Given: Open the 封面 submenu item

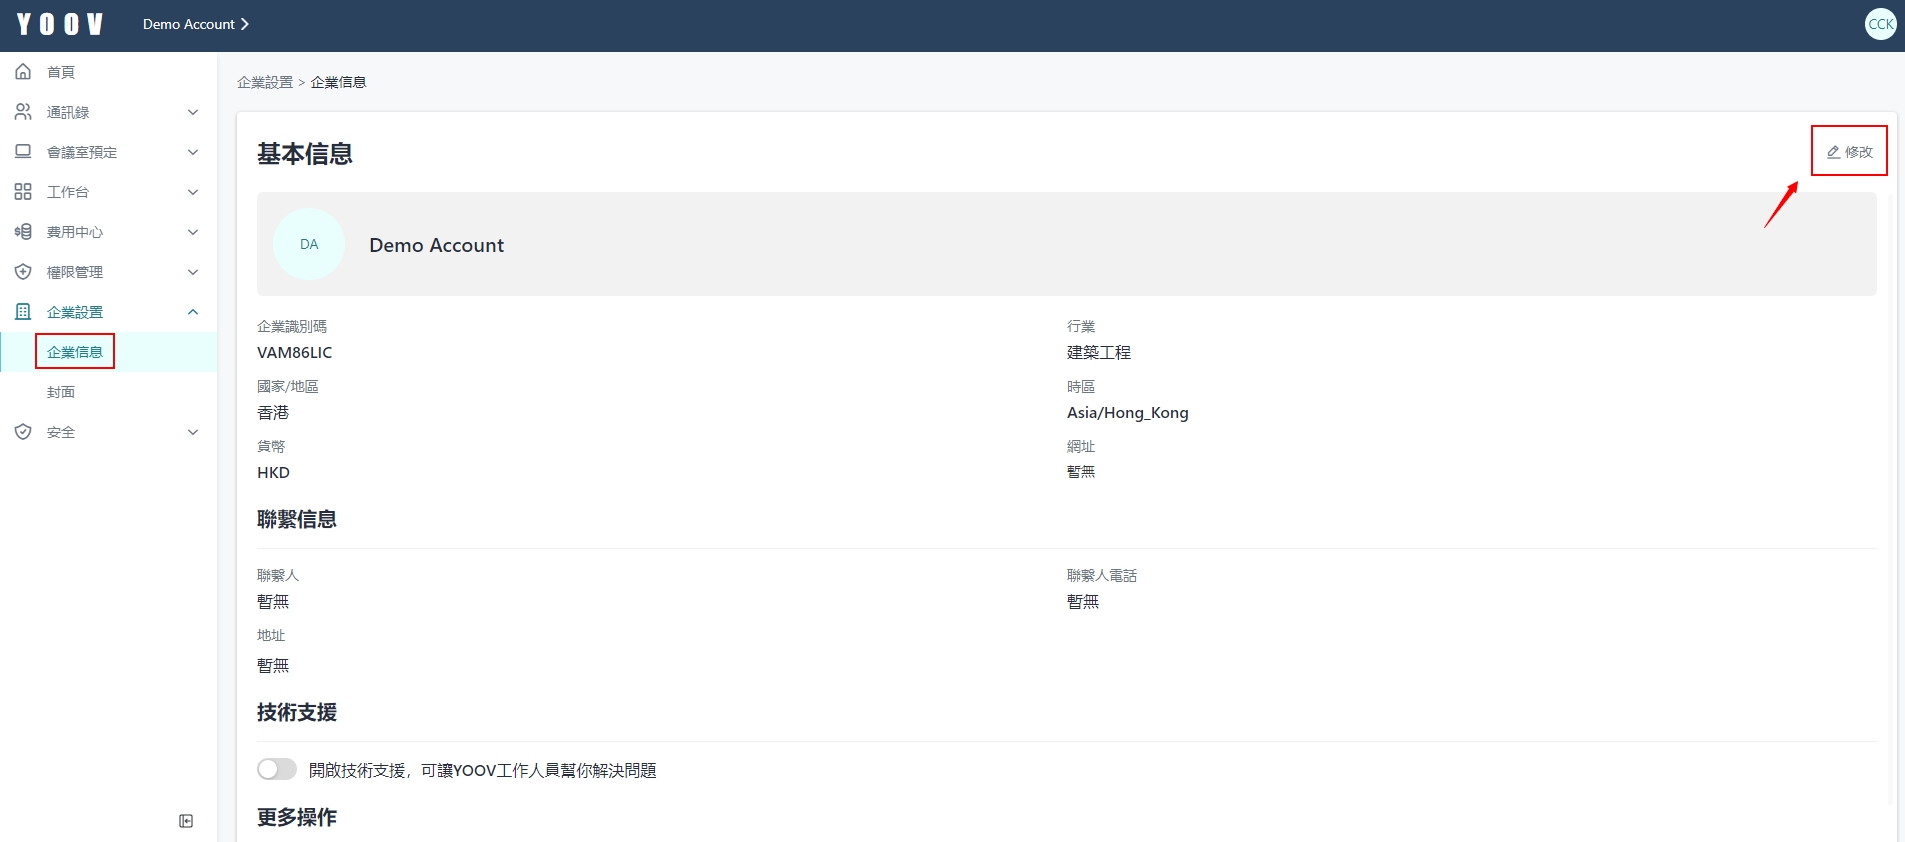Looking at the screenshot, I should (61, 392).
